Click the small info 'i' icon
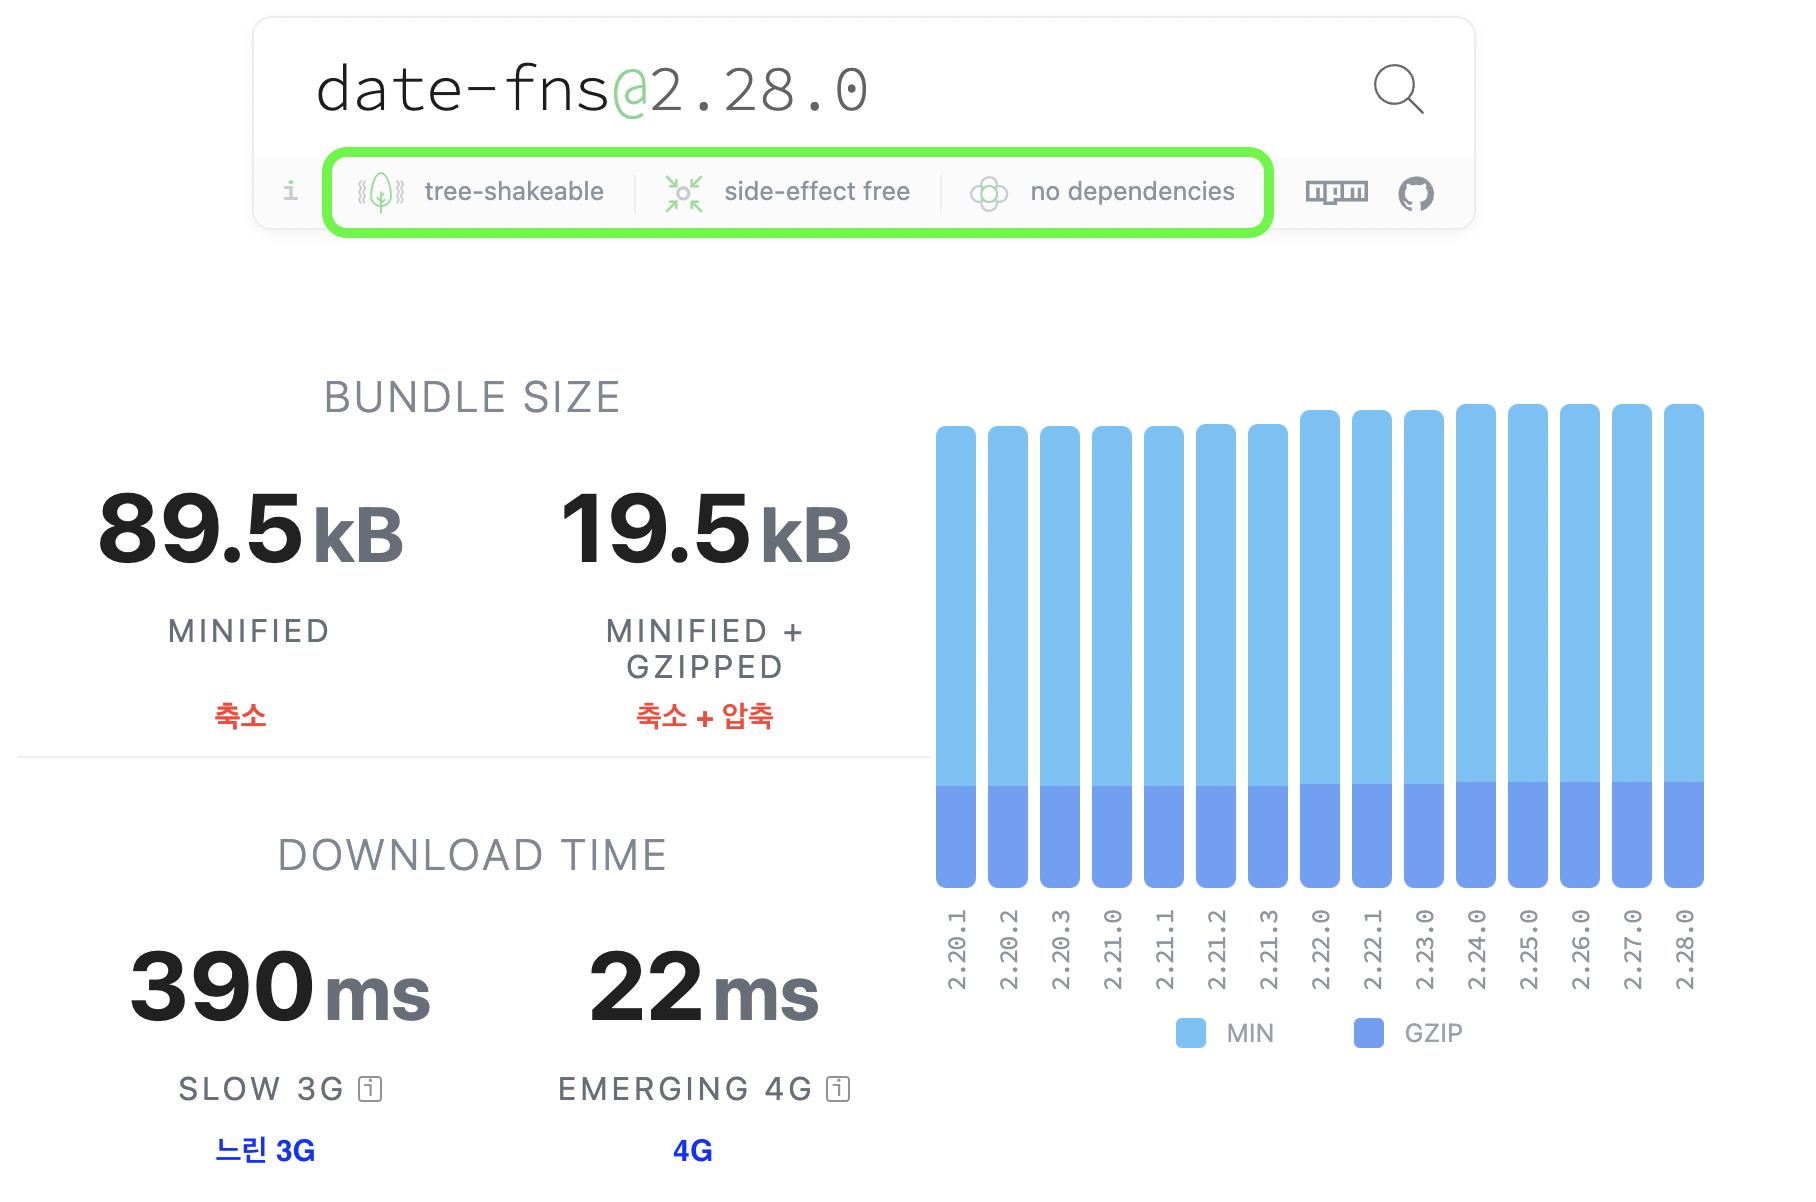Viewport: 1816px width, 1202px height. tap(290, 190)
